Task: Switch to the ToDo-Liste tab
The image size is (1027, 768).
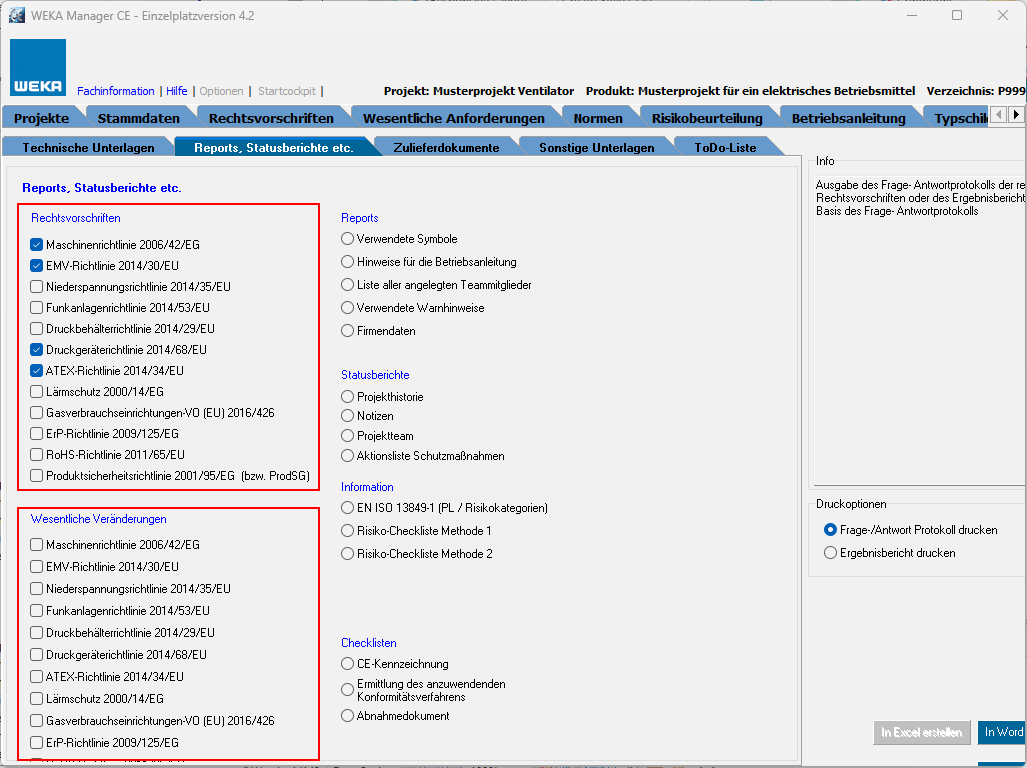Action: pyautogui.click(x=725, y=147)
